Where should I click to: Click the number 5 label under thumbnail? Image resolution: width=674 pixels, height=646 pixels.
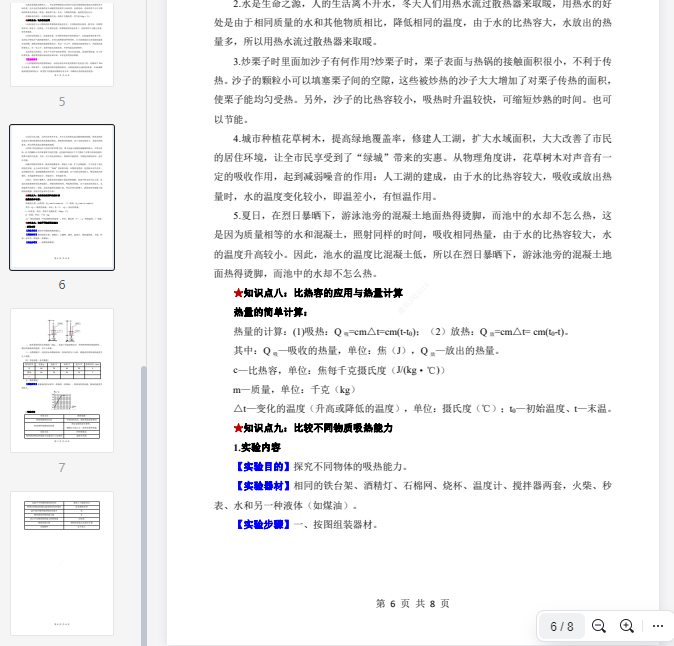[62, 101]
